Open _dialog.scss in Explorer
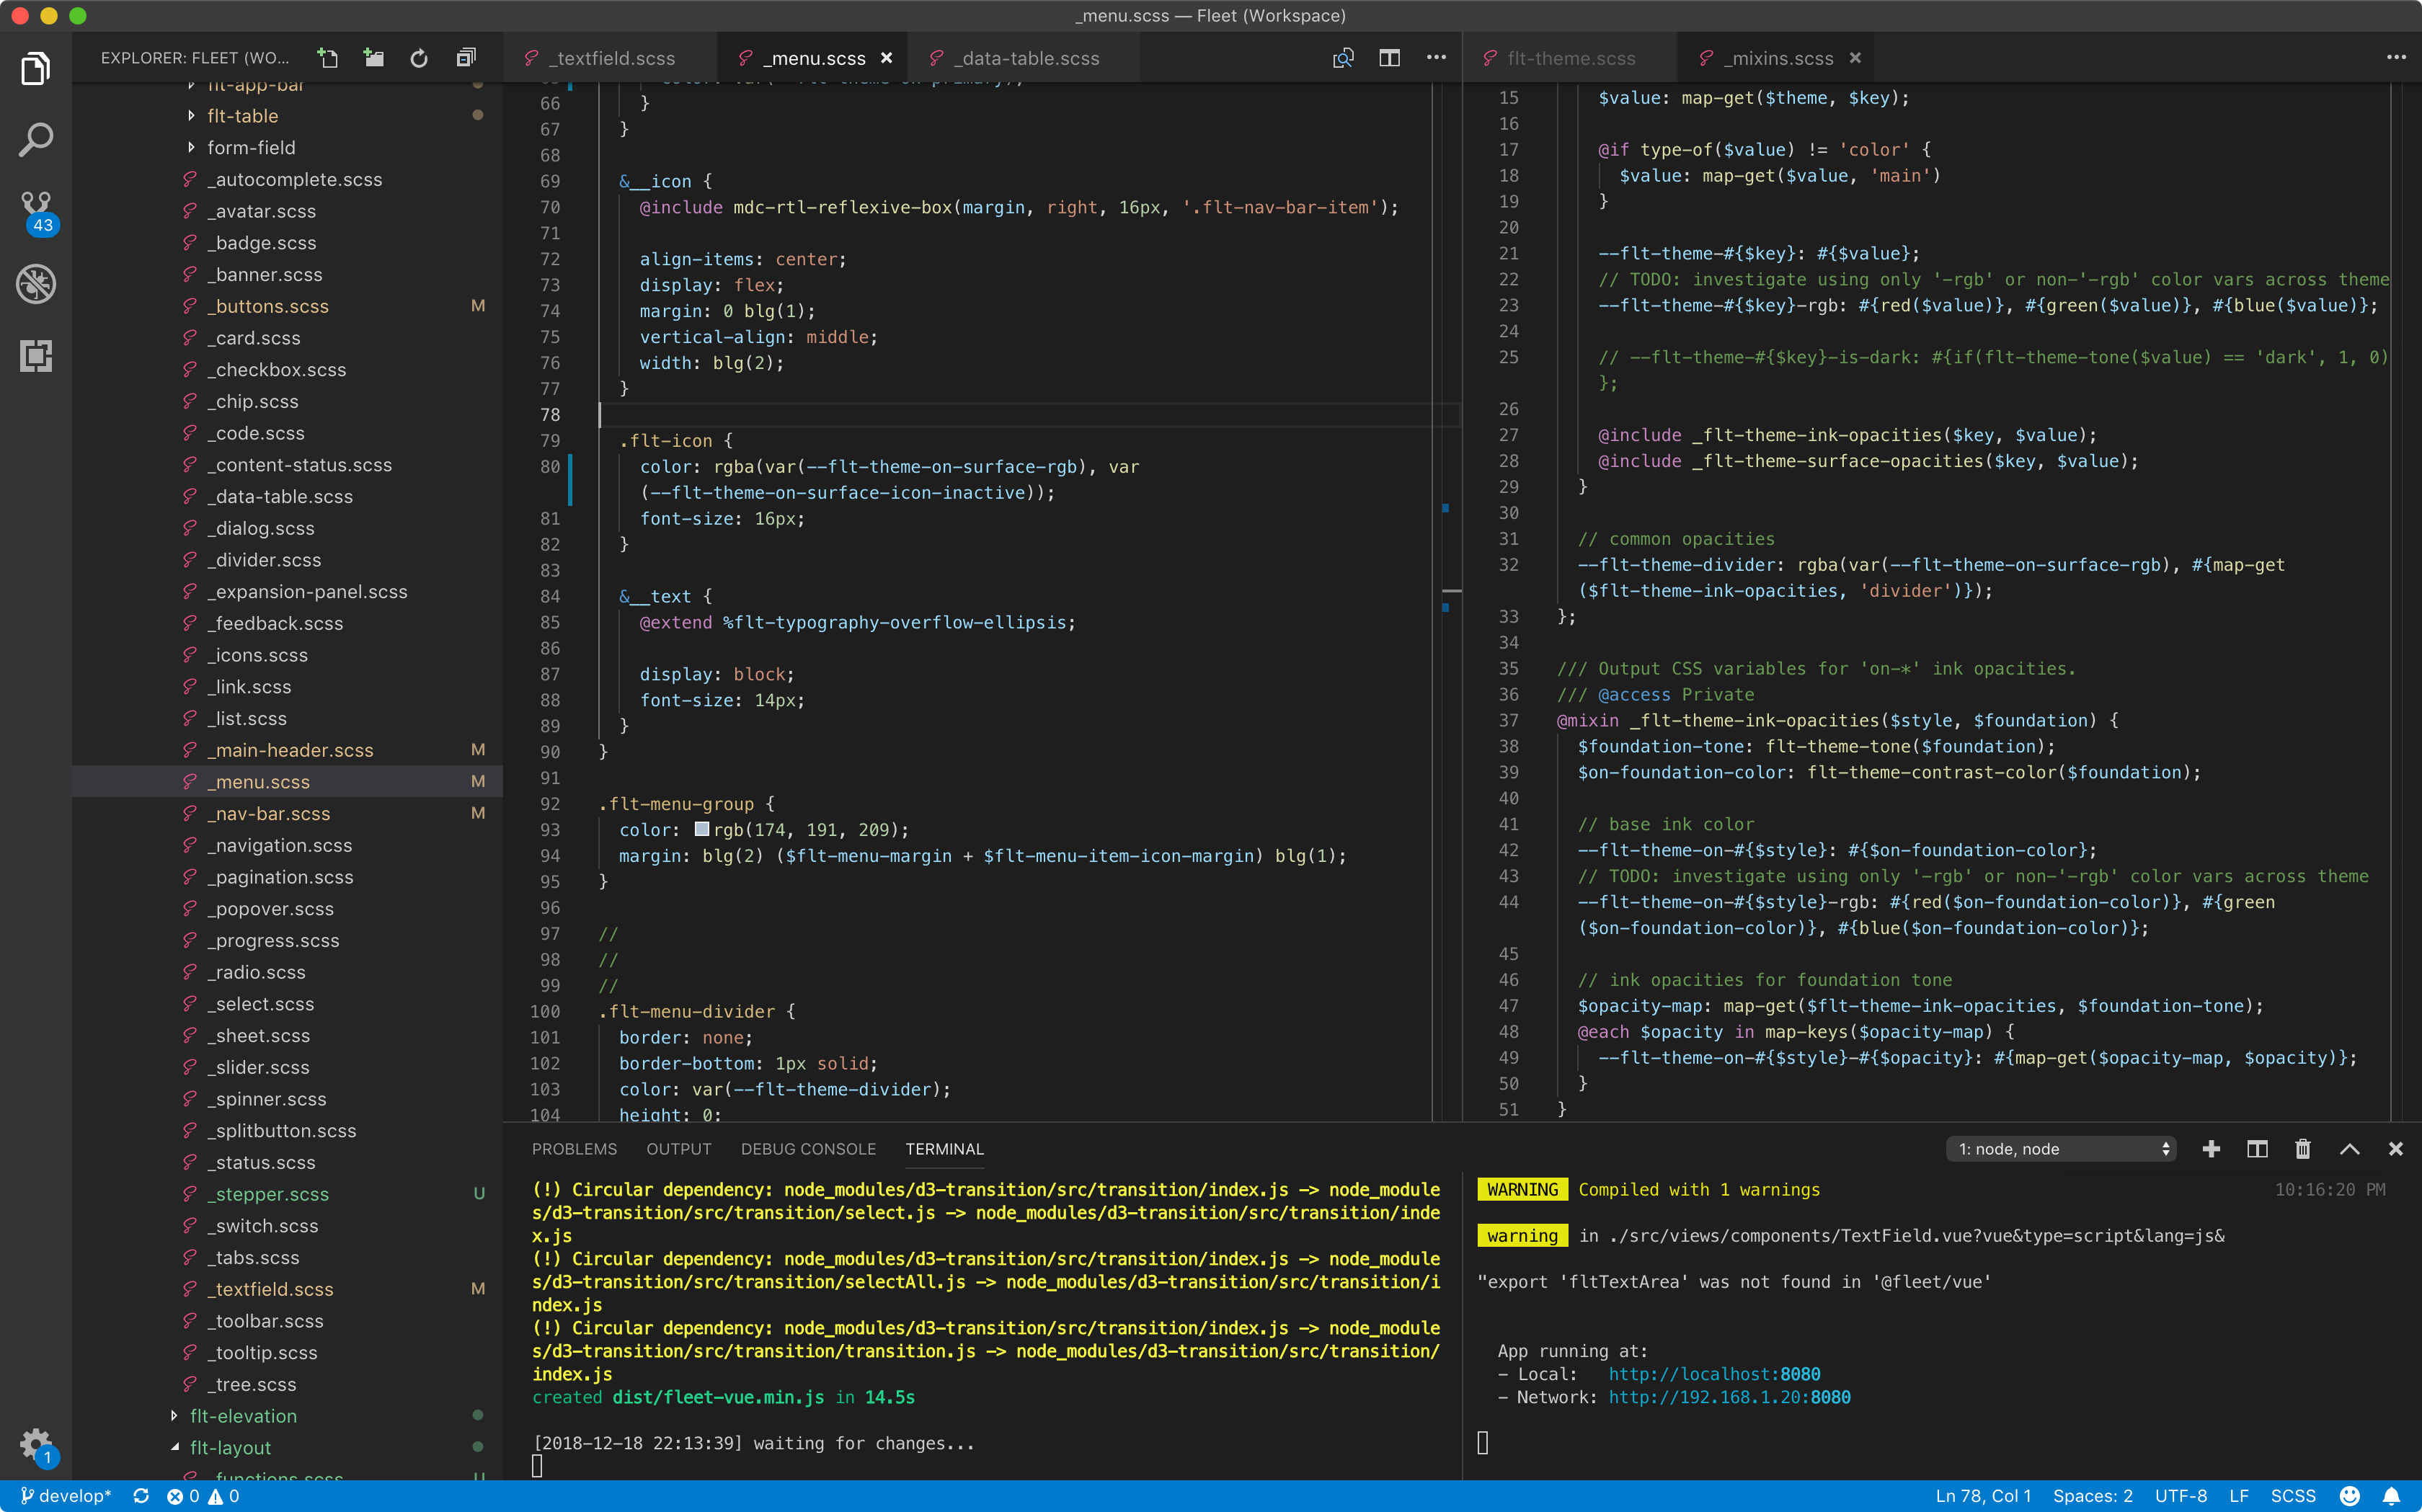This screenshot has height=1512, width=2422. pos(287,528)
